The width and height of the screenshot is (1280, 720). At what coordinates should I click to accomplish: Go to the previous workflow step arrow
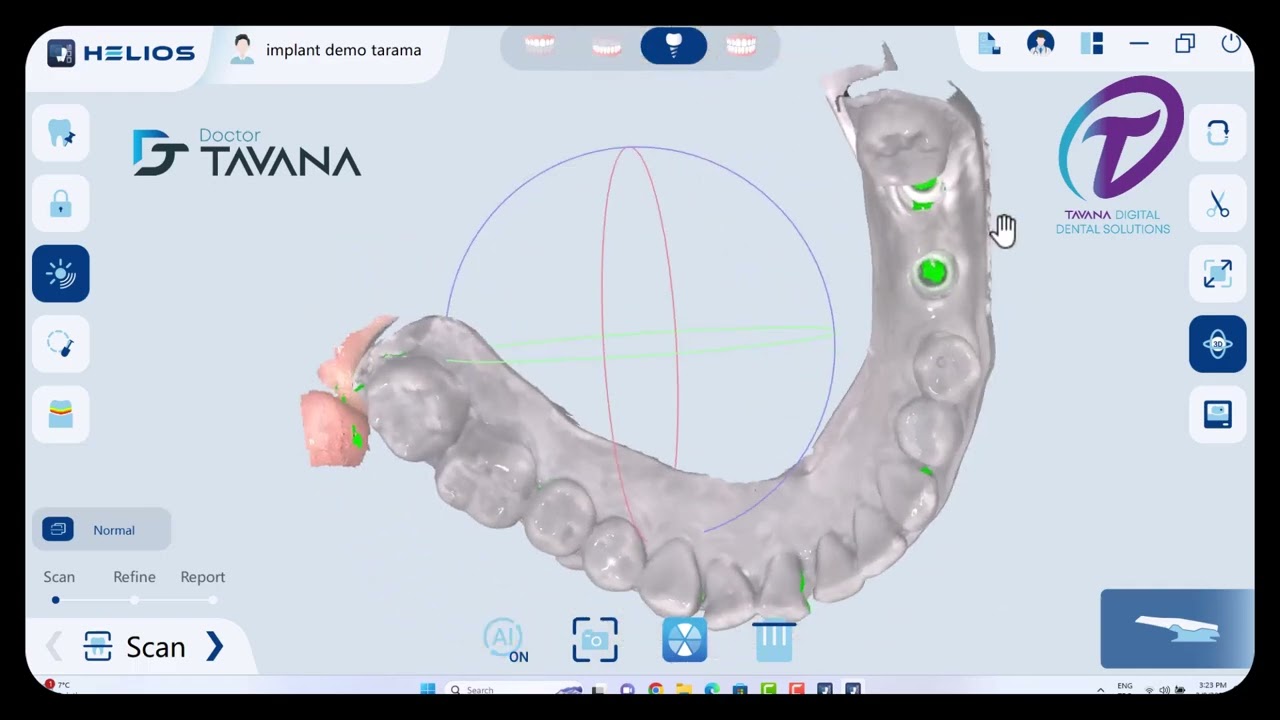pyautogui.click(x=54, y=647)
